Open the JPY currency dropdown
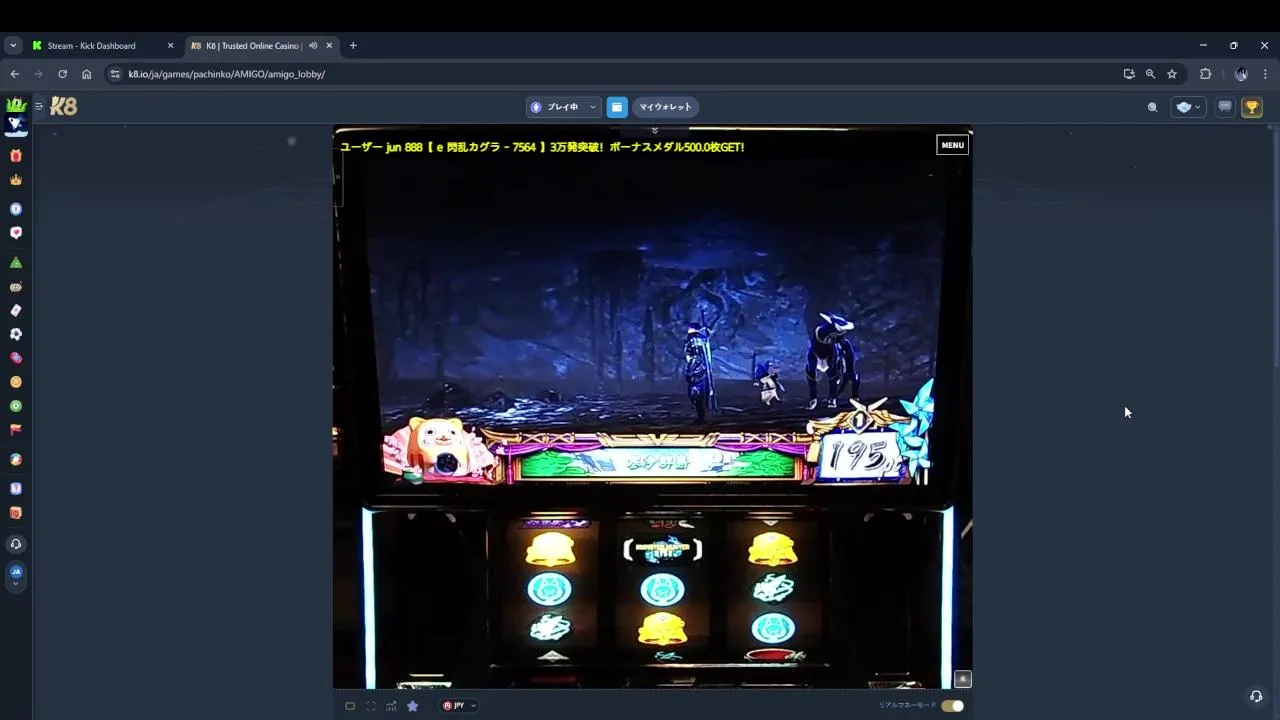The image size is (1280, 720). (x=459, y=706)
